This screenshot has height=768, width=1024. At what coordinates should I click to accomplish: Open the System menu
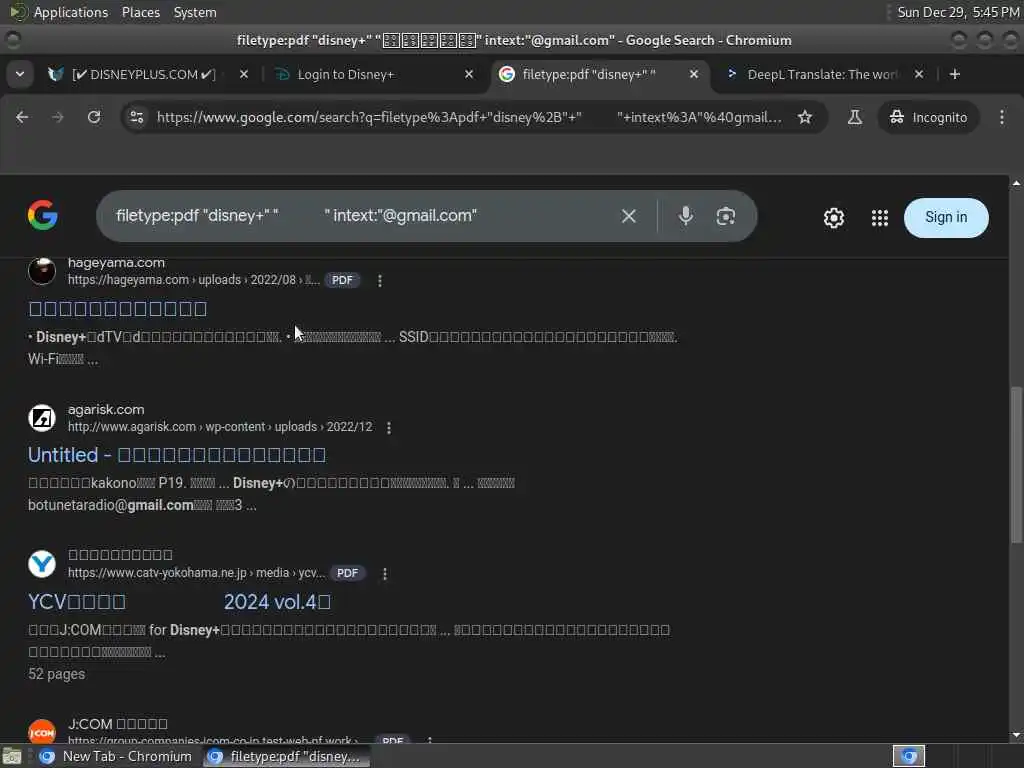click(x=195, y=12)
